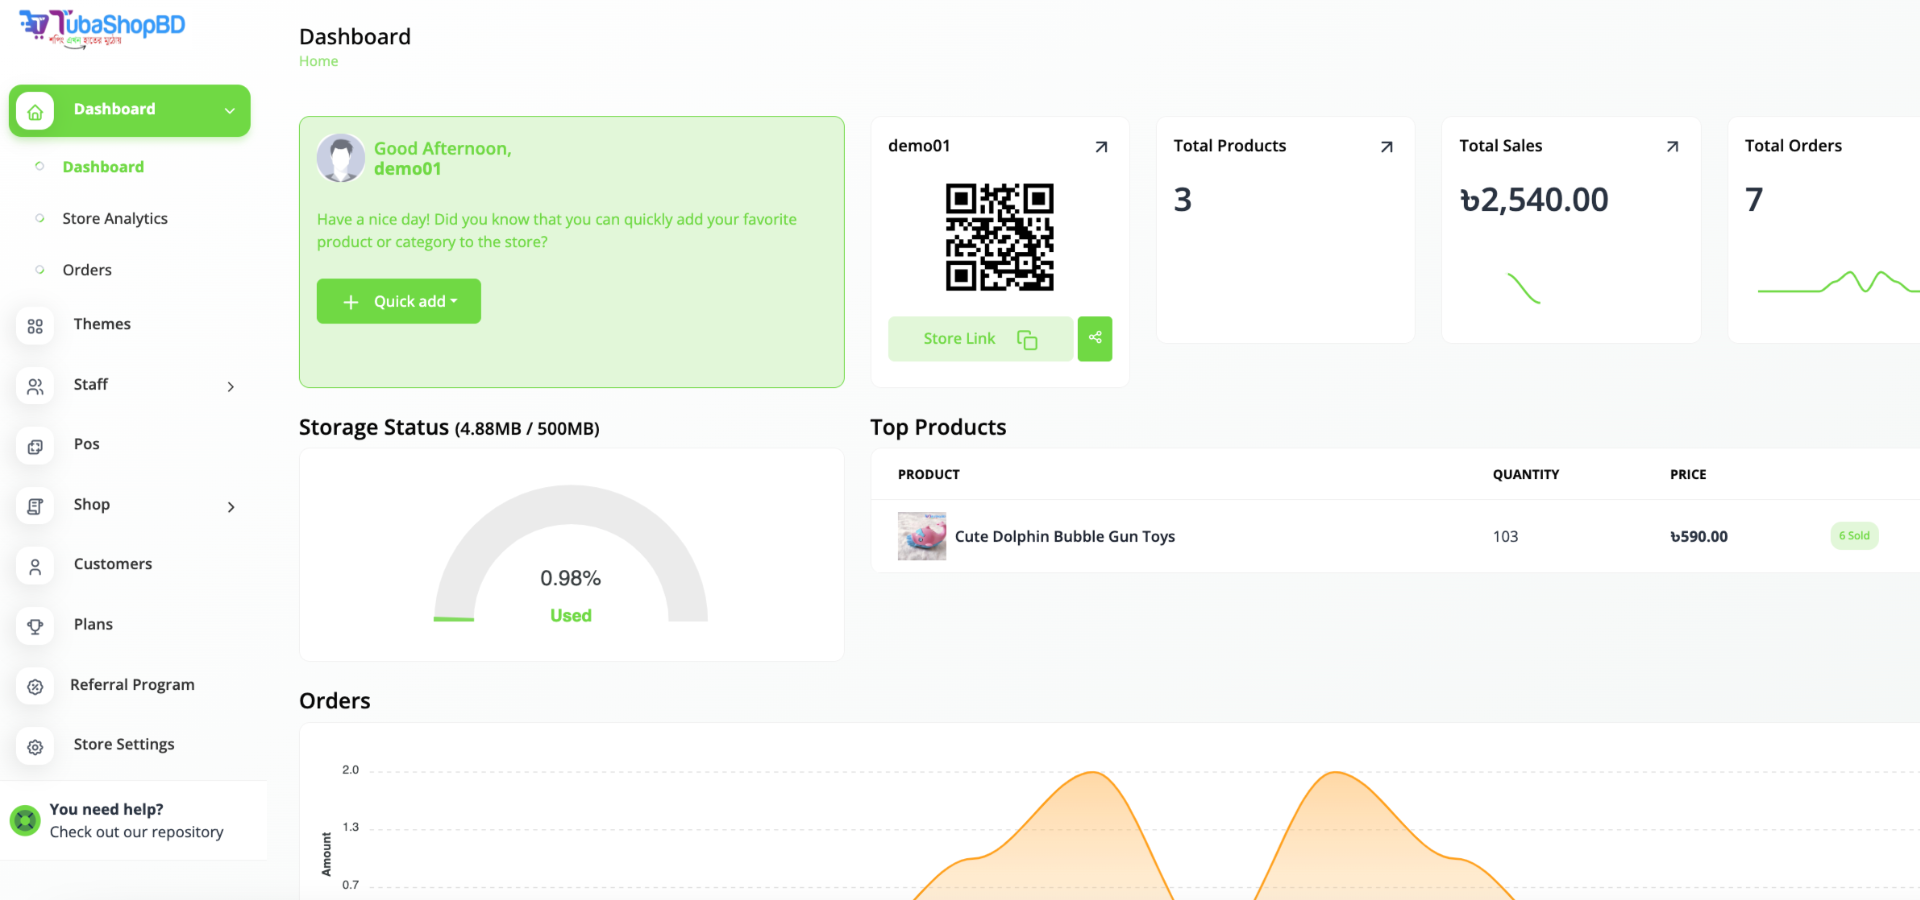Screen dimensions: 1920x900
Task: Expand the Shop submenu chevron
Action: tap(231, 507)
